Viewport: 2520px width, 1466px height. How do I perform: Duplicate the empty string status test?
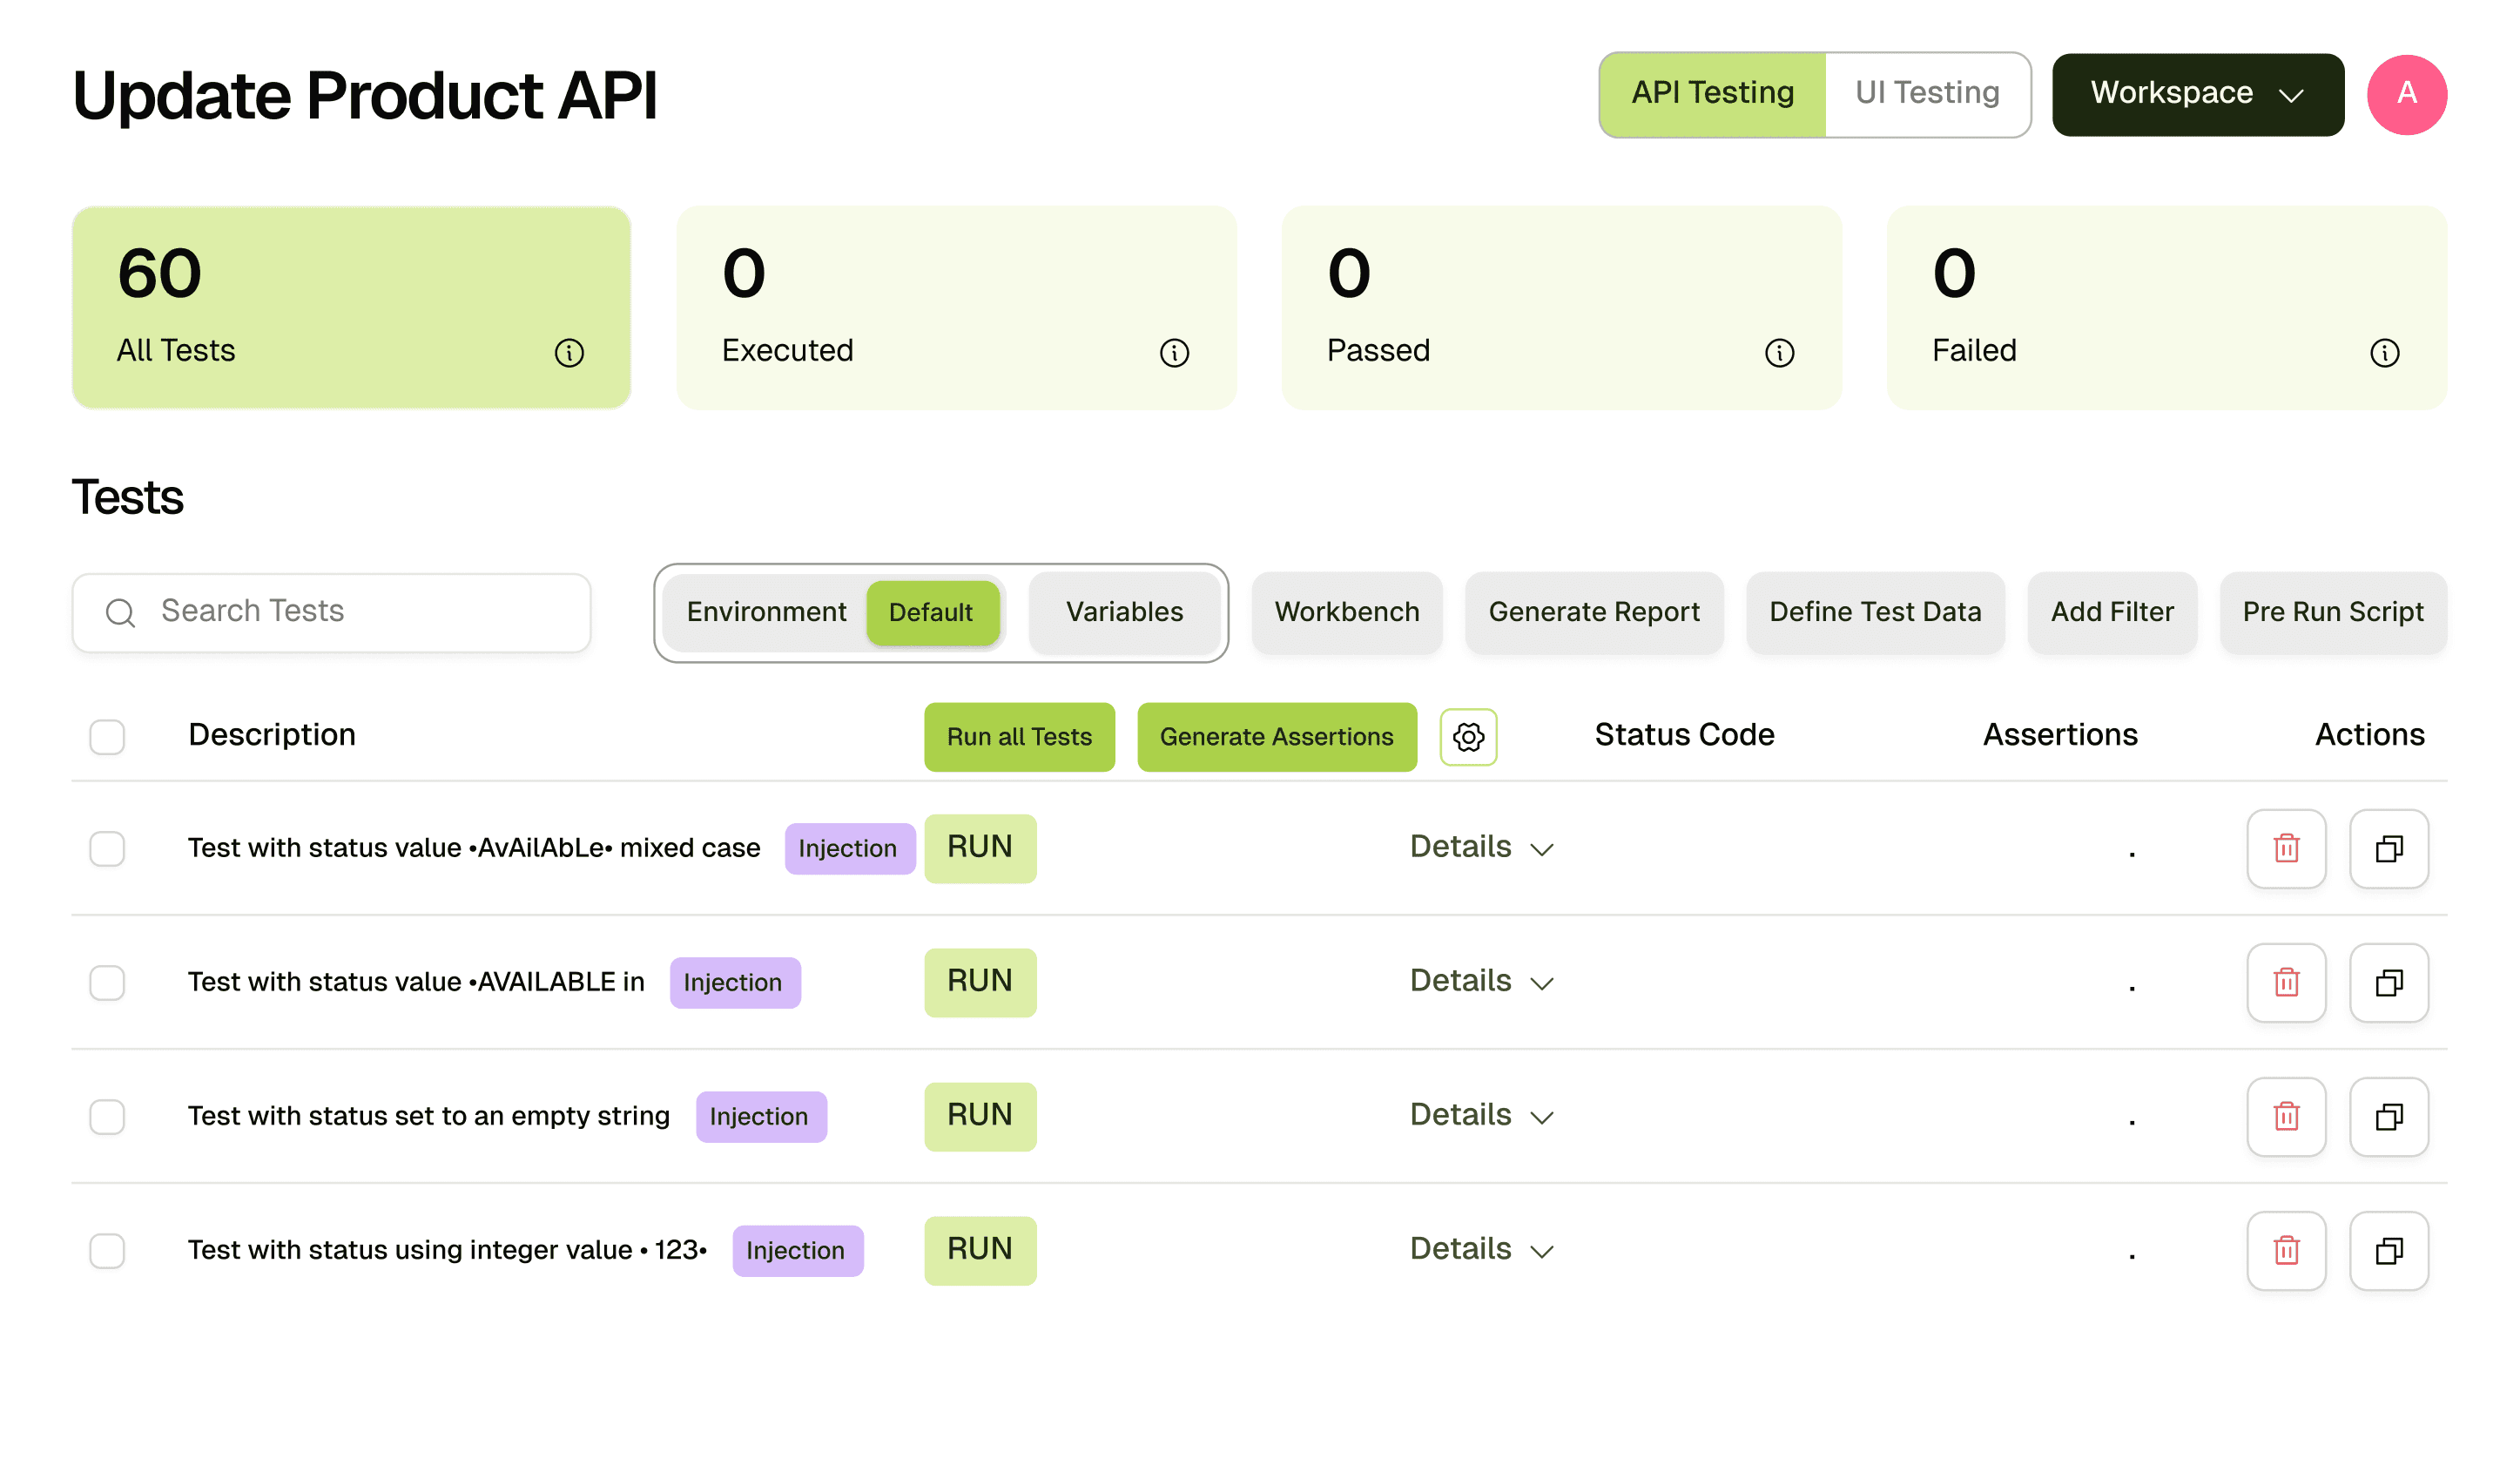click(2388, 1116)
